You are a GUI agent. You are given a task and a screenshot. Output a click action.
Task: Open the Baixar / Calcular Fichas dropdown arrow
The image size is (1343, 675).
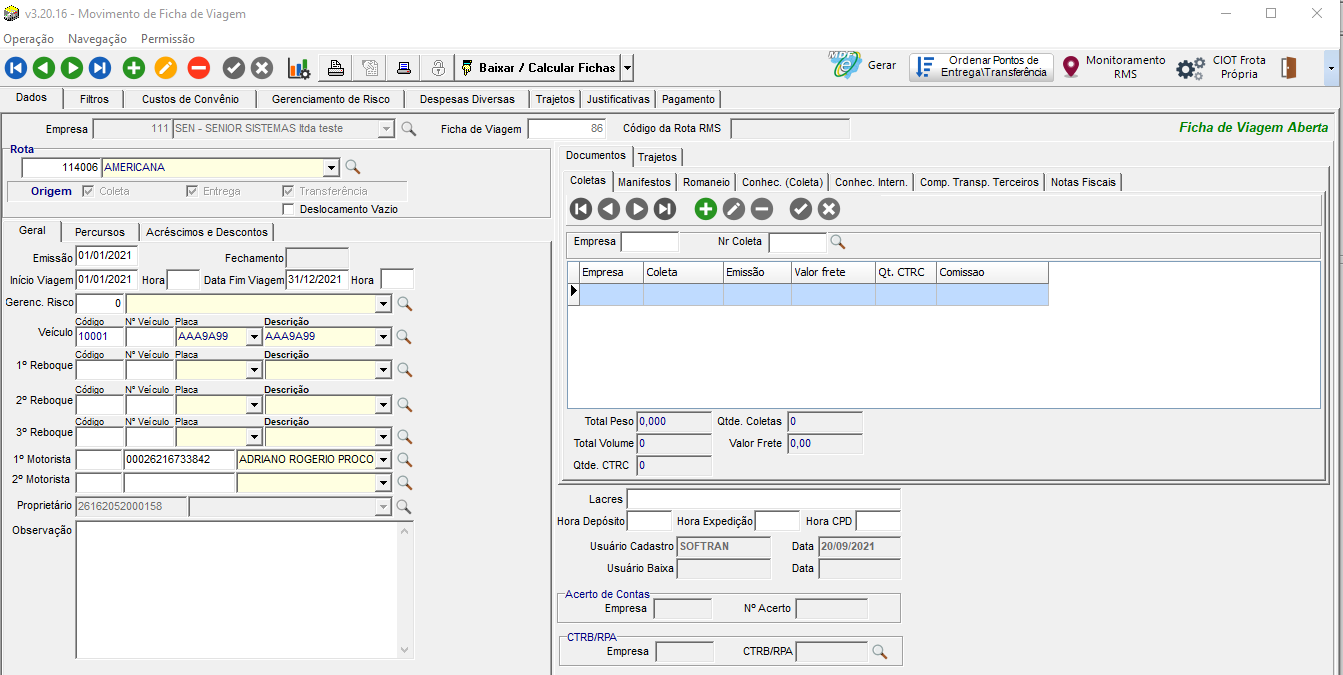(x=627, y=68)
